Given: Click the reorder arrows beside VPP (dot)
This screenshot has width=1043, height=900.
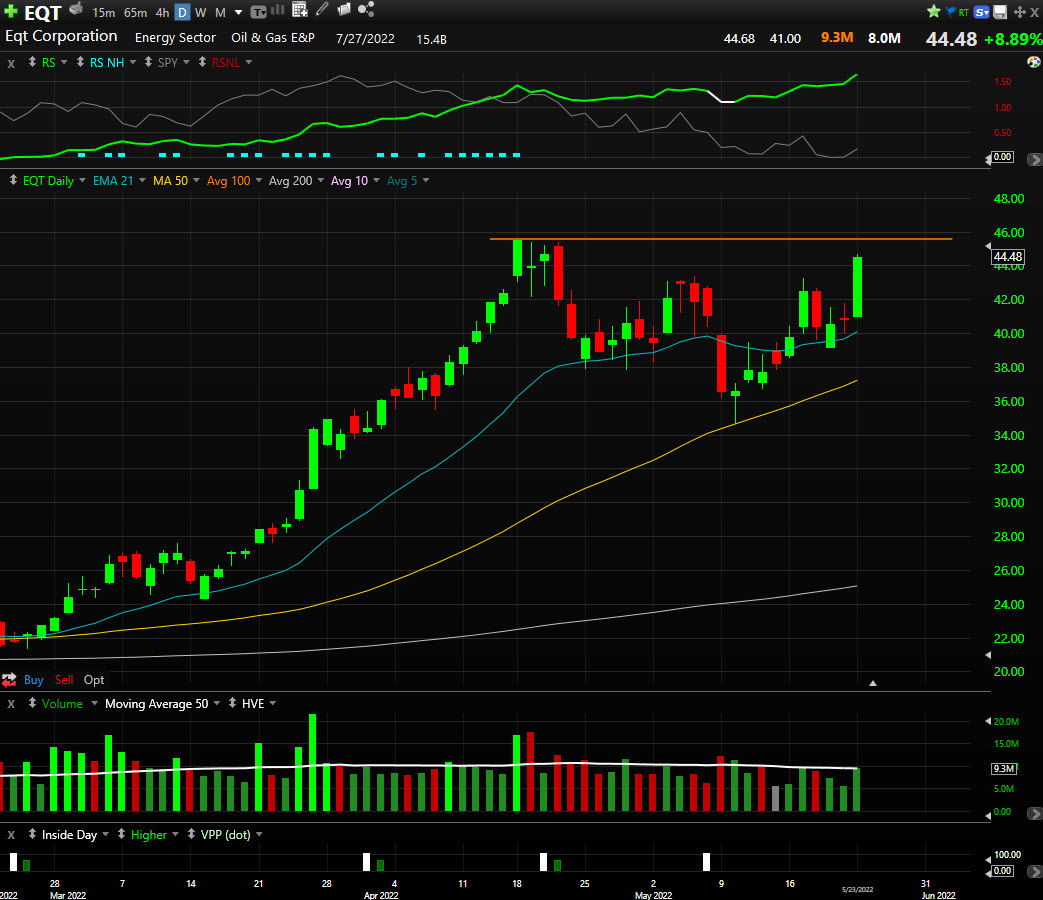Looking at the screenshot, I should 191,834.
